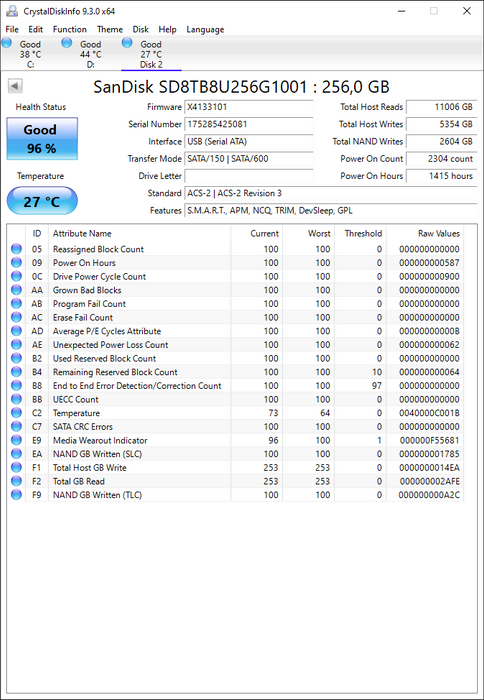The width and height of the screenshot is (484, 700).
Task: Click raw value 0040000C001B
Action: (x=429, y=413)
